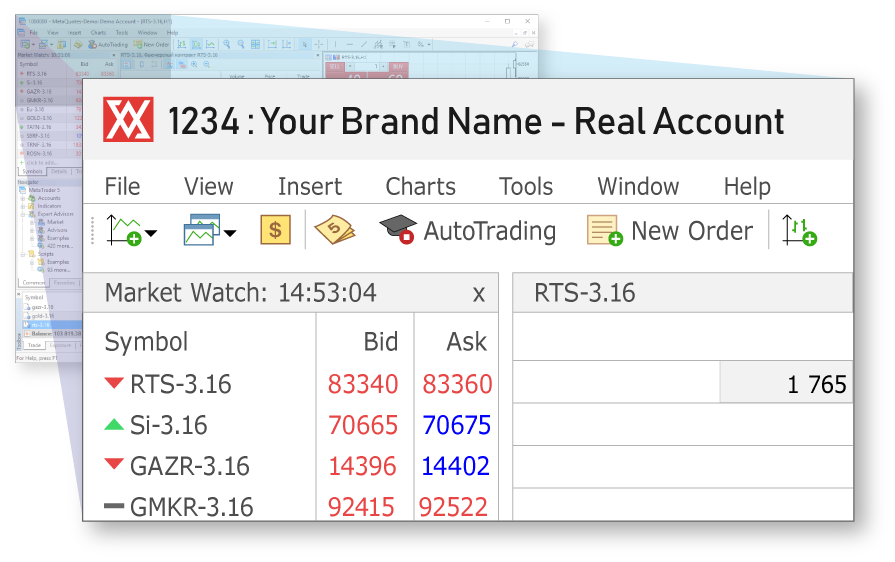Switch to the Exposure tab in background Toolbox
895x562 pixels.
coord(60,345)
